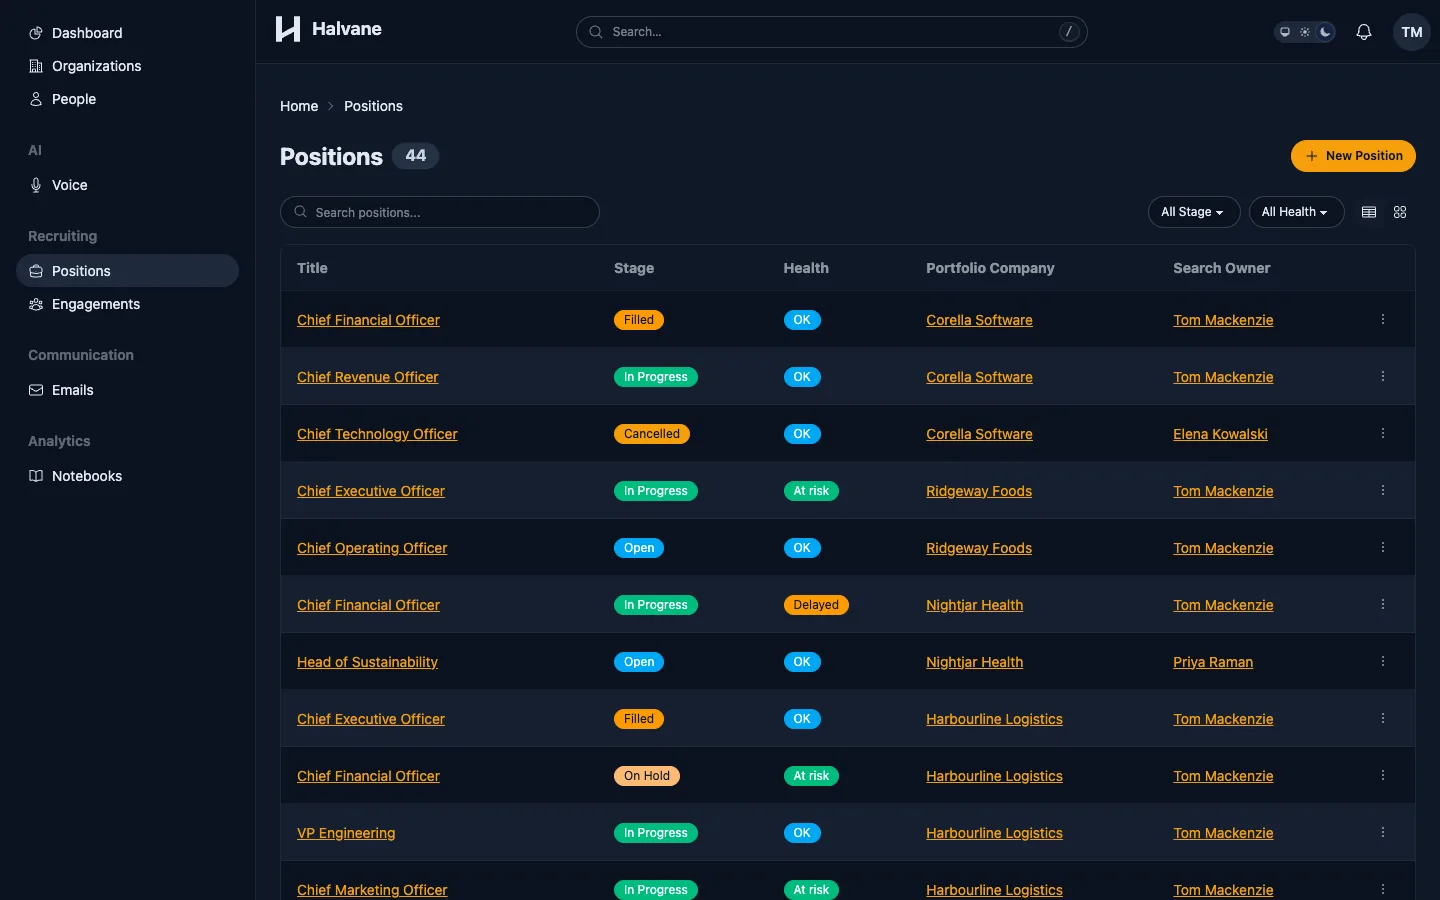Switch to the table list view icon
The image size is (1440, 900).
(1369, 212)
